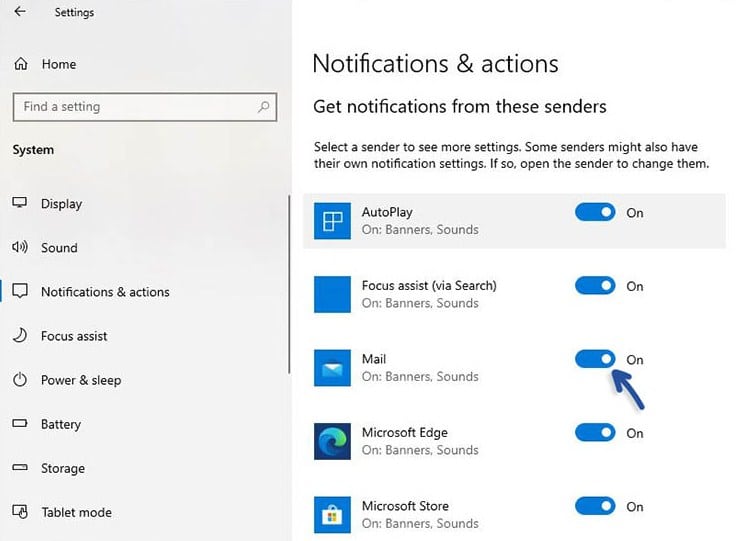Viewport: 737px width, 541px height.
Task: Click the Storage drive icon
Action: [20, 468]
